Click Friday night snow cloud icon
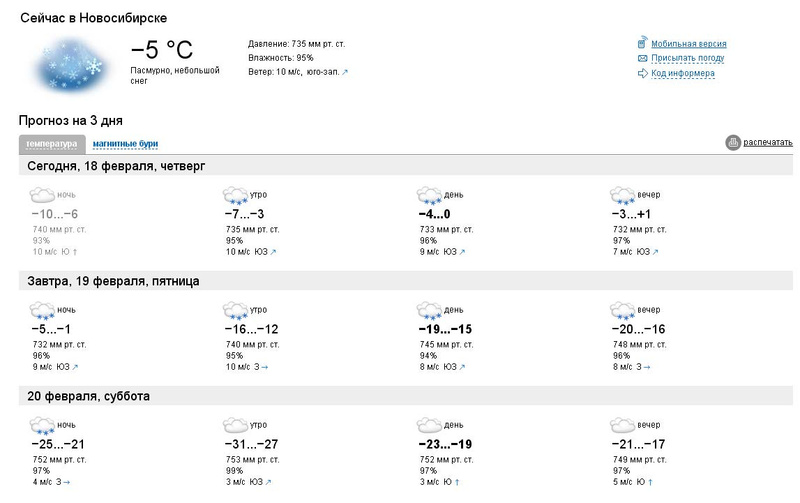The width and height of the screenshot is (800, 503). pos(42,311)
